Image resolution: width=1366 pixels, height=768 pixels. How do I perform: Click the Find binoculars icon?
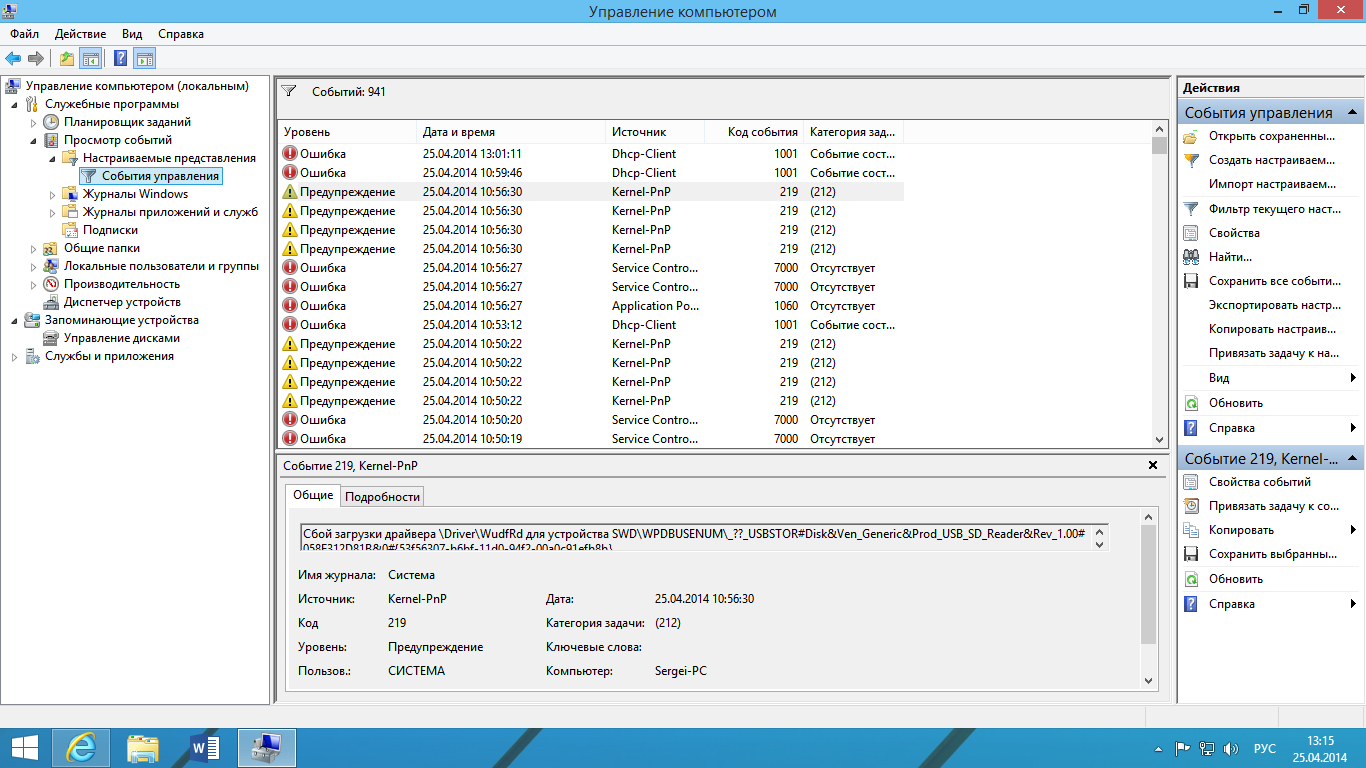[x=1191, y=257]
